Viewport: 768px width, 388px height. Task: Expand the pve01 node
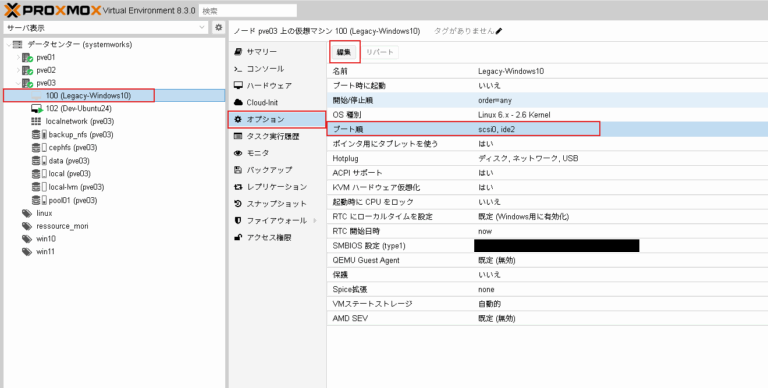coord(18,57)
